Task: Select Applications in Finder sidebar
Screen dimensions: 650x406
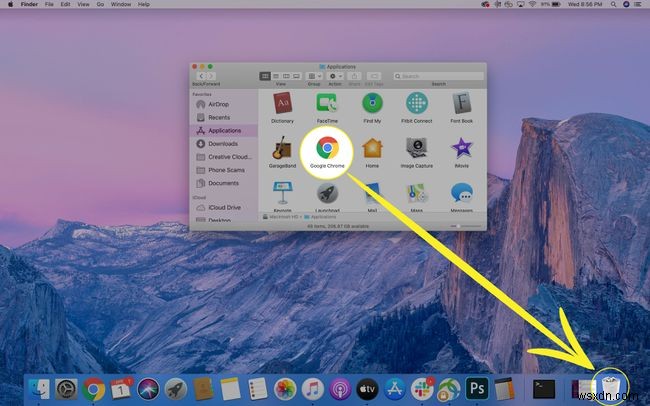Action: tap(223, 131)
